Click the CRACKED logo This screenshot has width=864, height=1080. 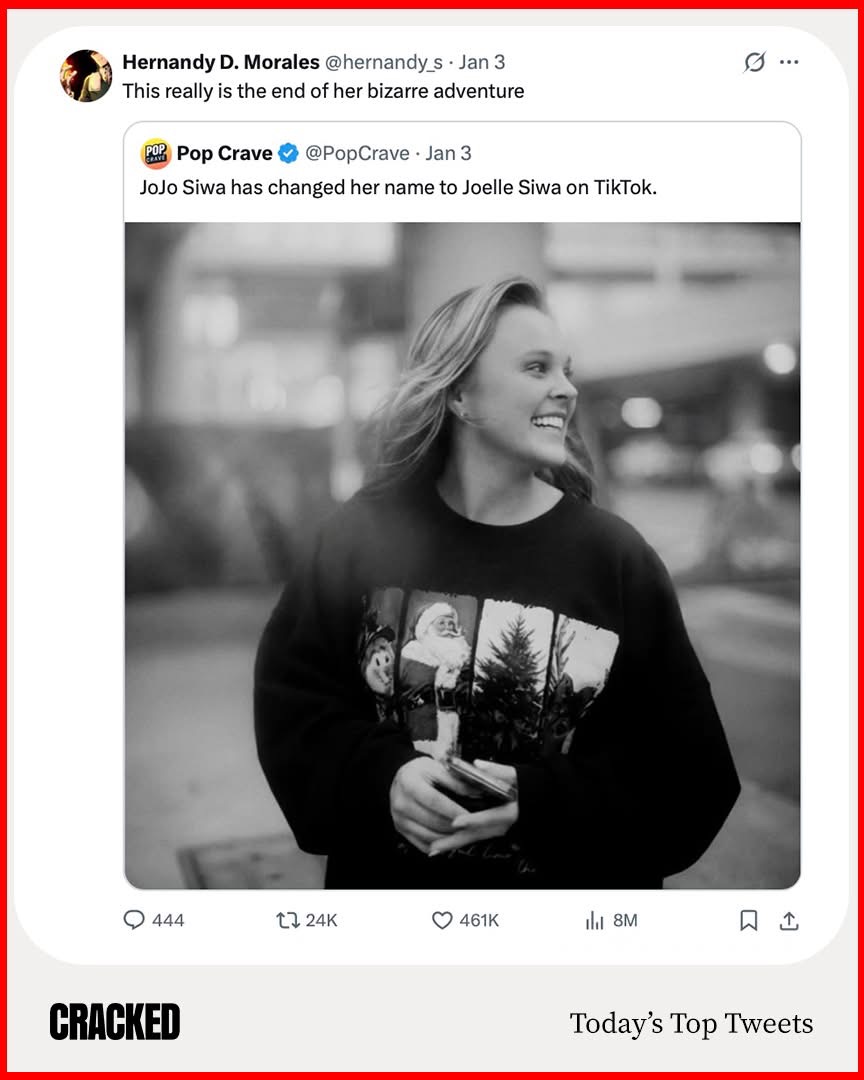point(115,1022)
